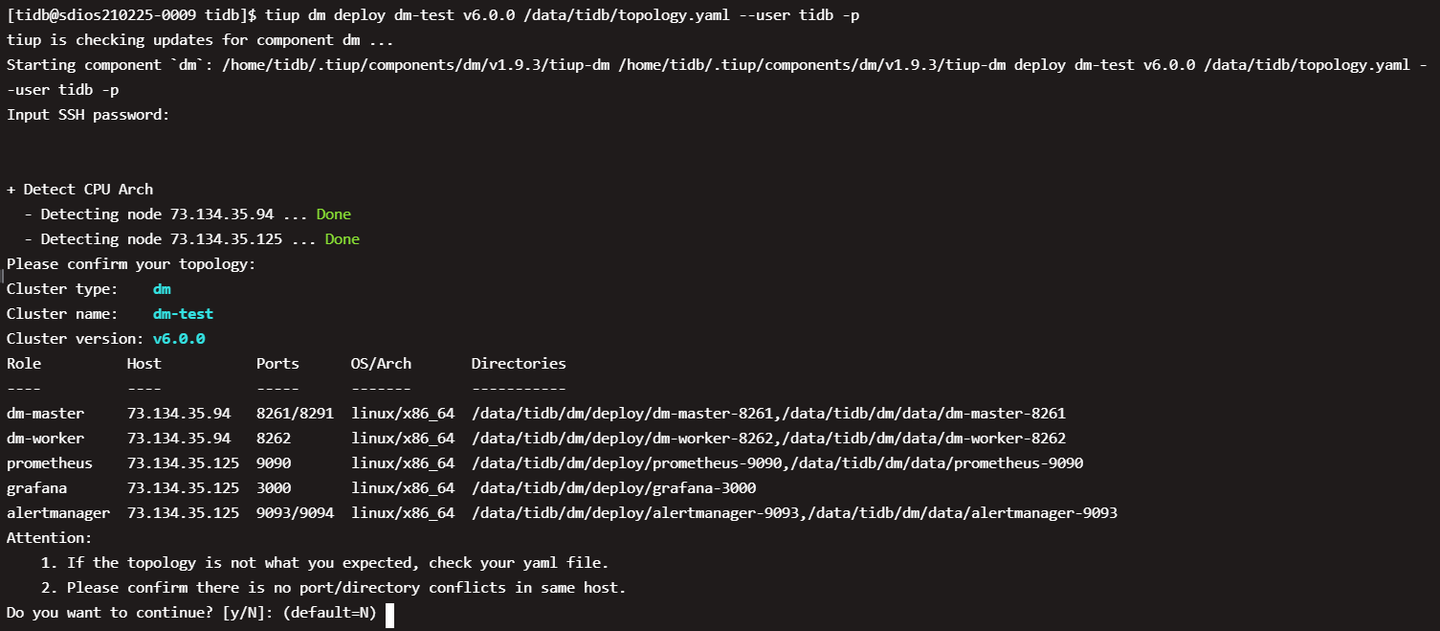The image size is (1440, 631).
Task: Click the Detect CPU Arch step line
Action: [x=80, y=189]
